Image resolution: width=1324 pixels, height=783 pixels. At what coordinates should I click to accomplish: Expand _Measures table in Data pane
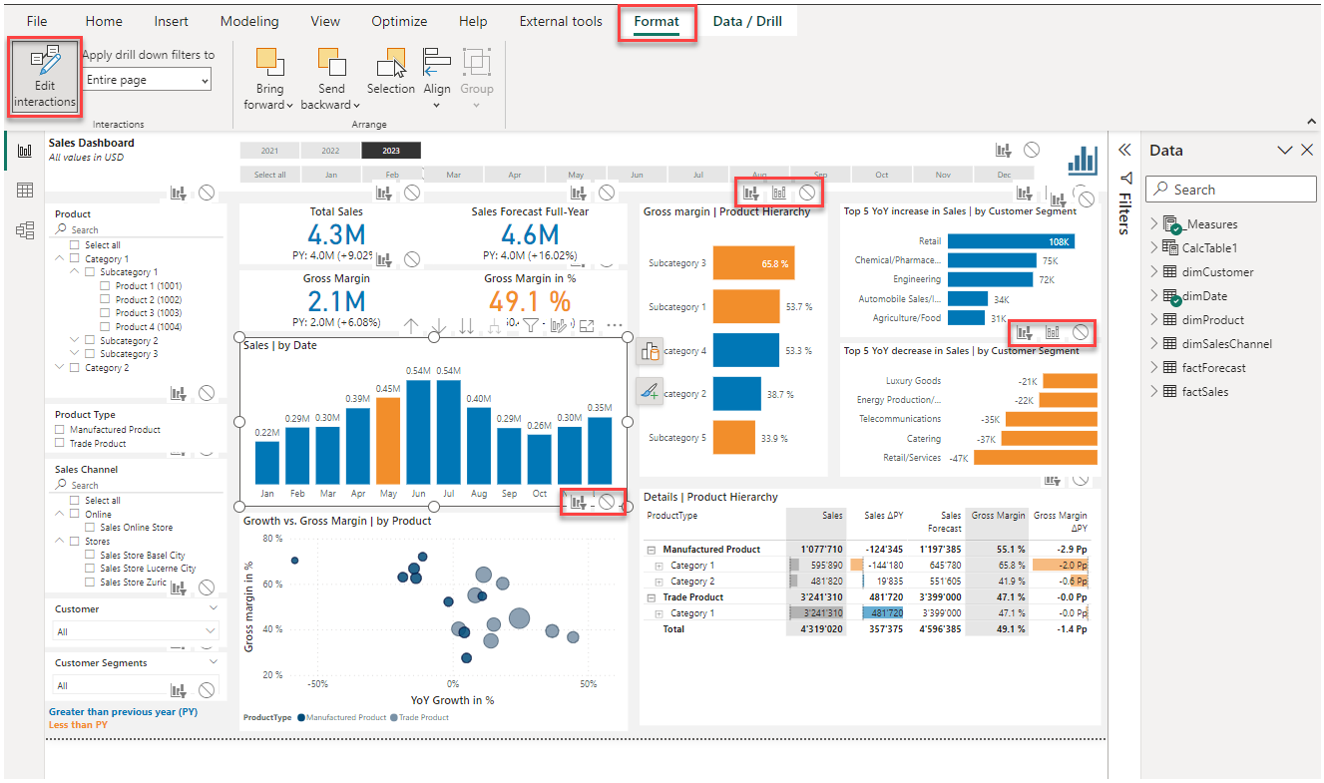click(1153, 224)
